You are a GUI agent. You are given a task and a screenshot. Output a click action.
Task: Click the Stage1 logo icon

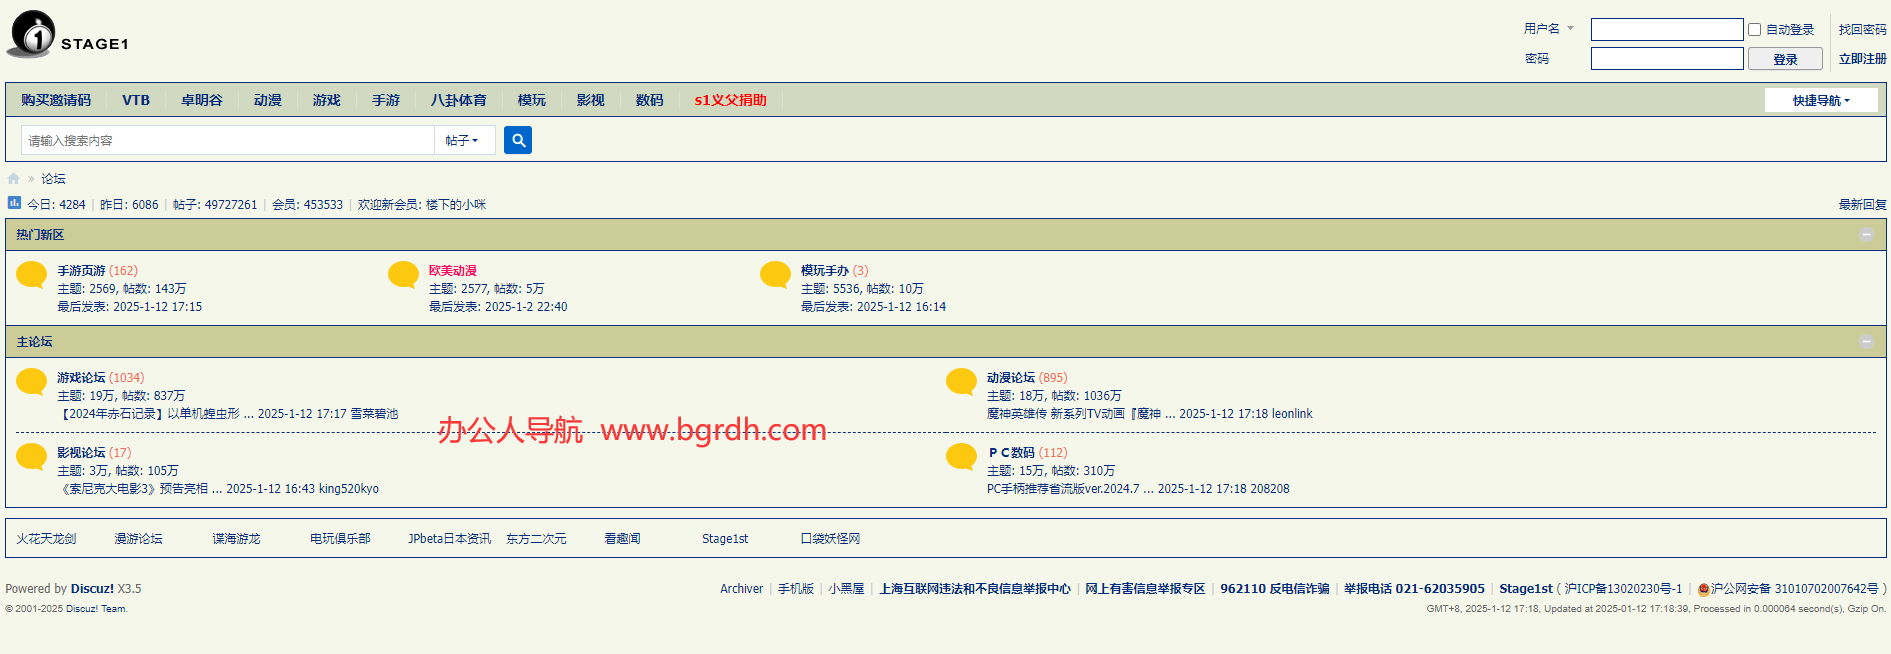tap(33, 35)
